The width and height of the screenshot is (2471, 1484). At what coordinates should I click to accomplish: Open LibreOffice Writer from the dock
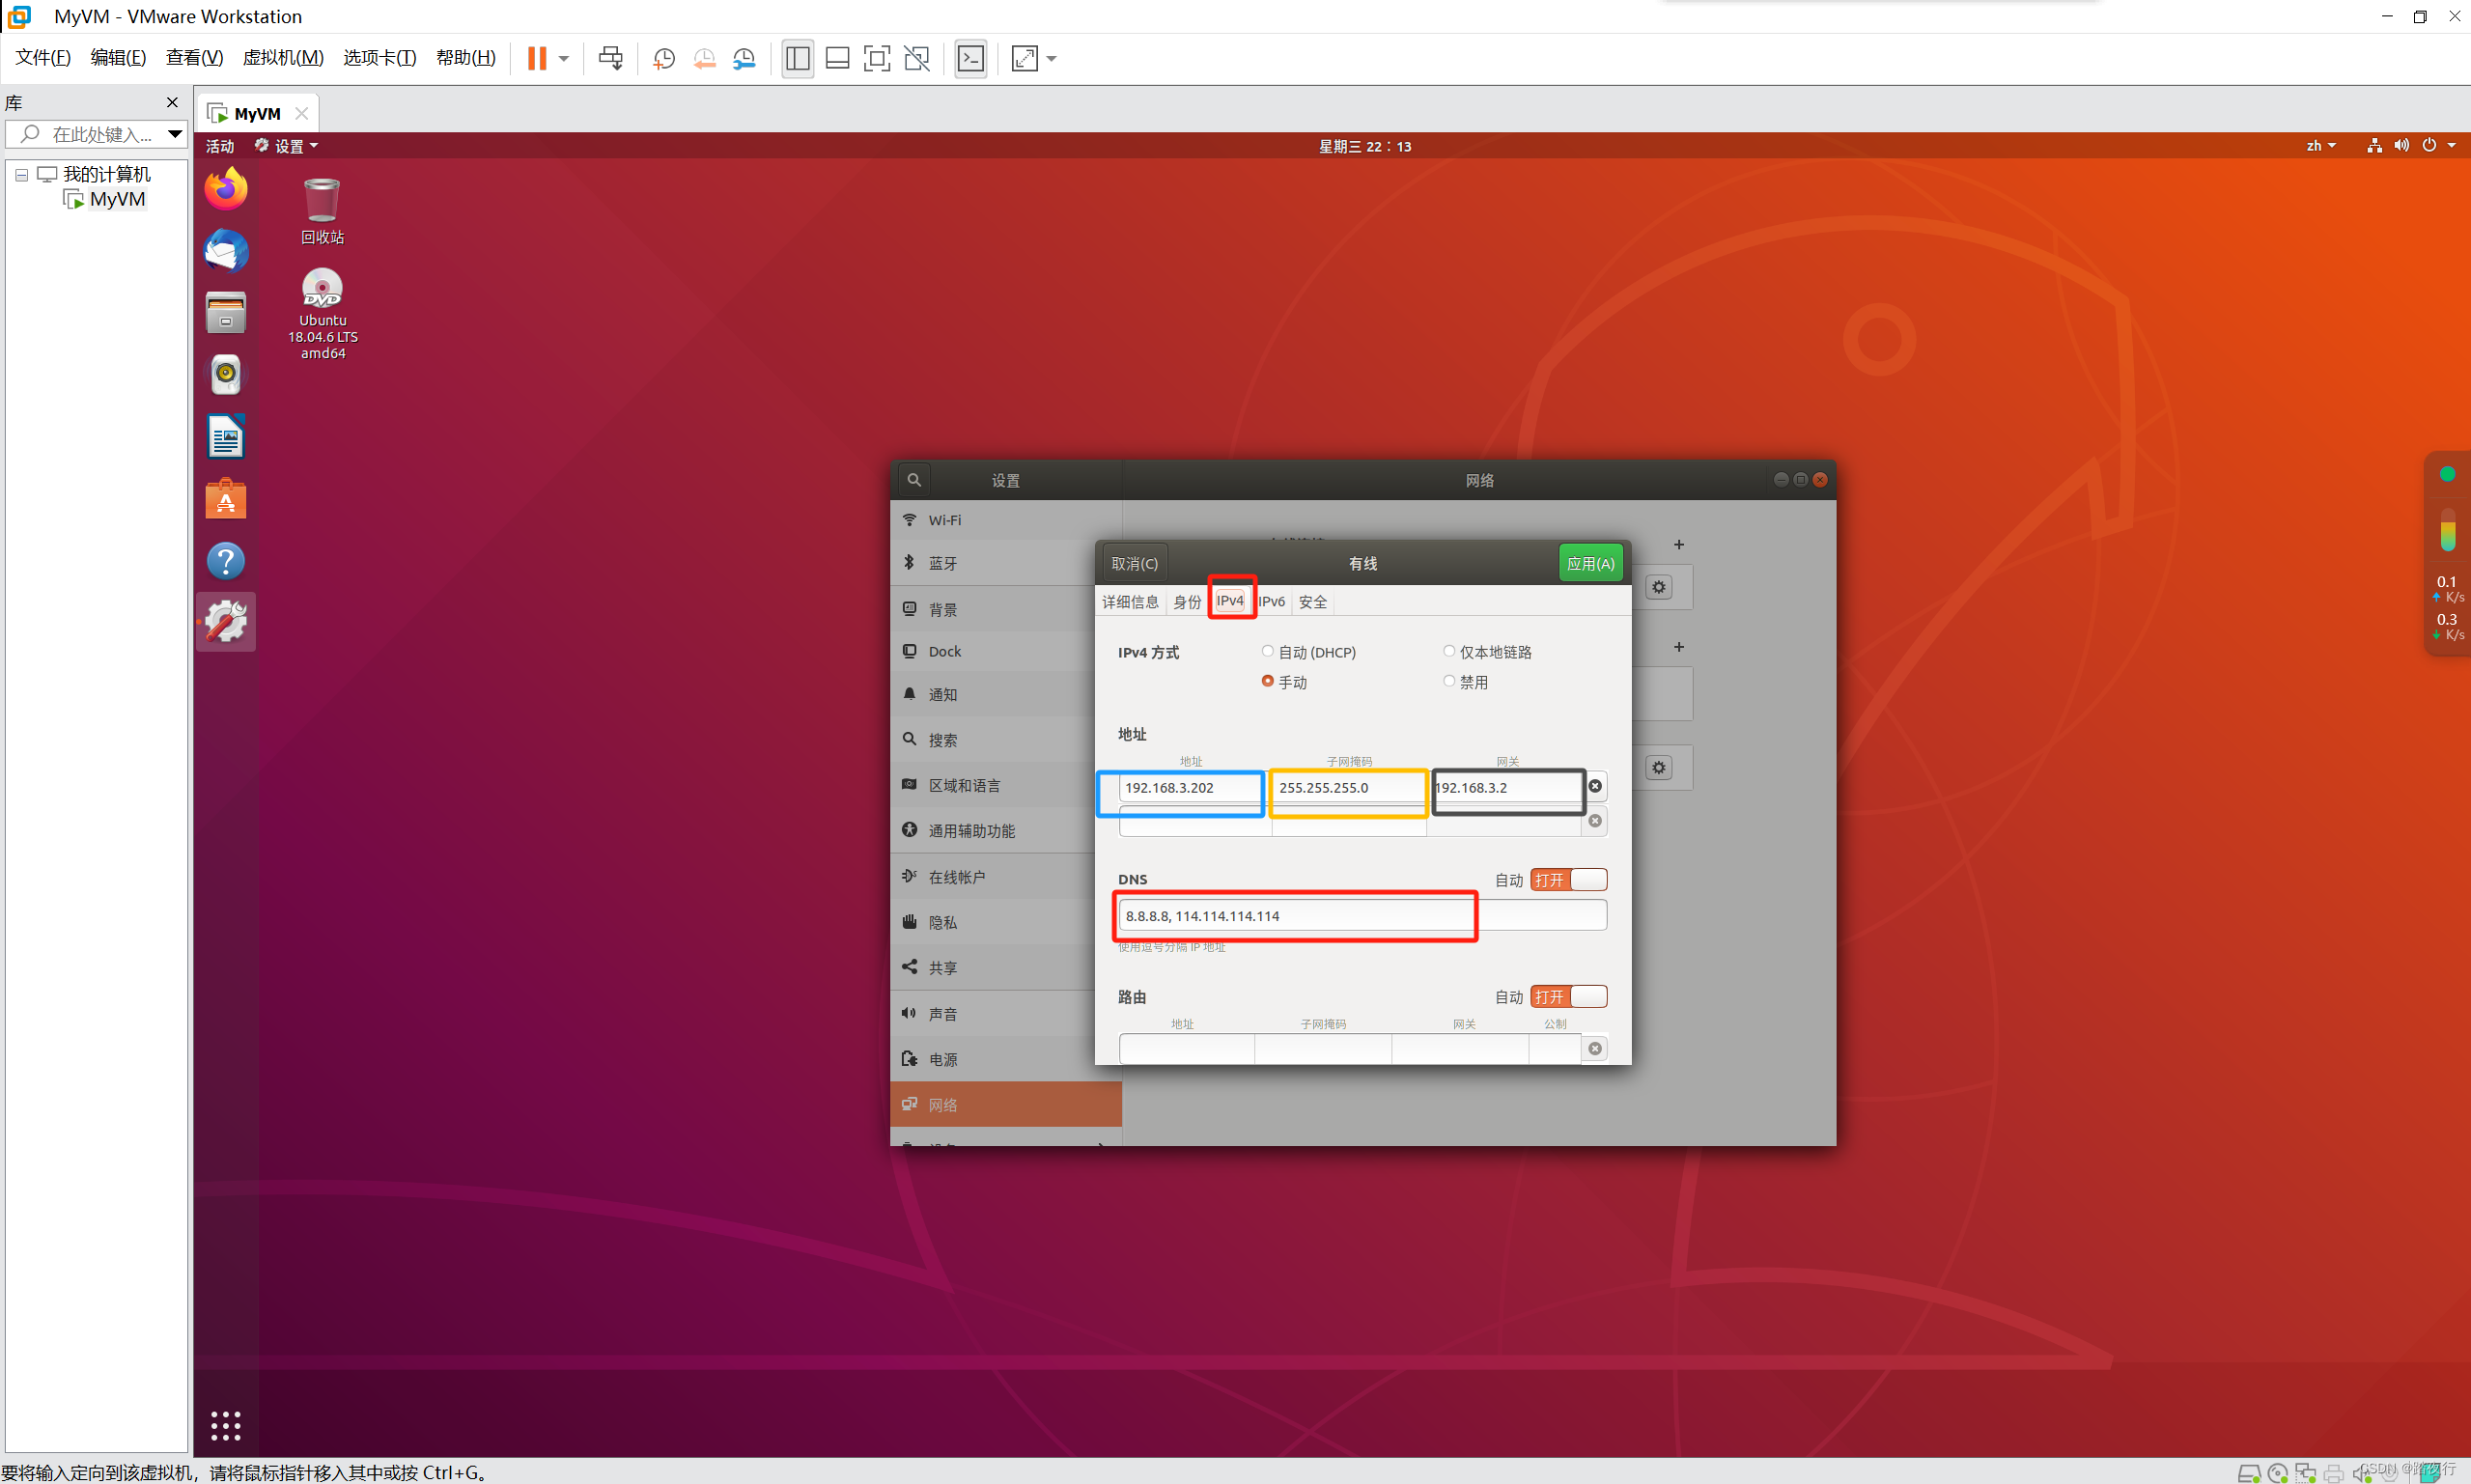(226, 436)
